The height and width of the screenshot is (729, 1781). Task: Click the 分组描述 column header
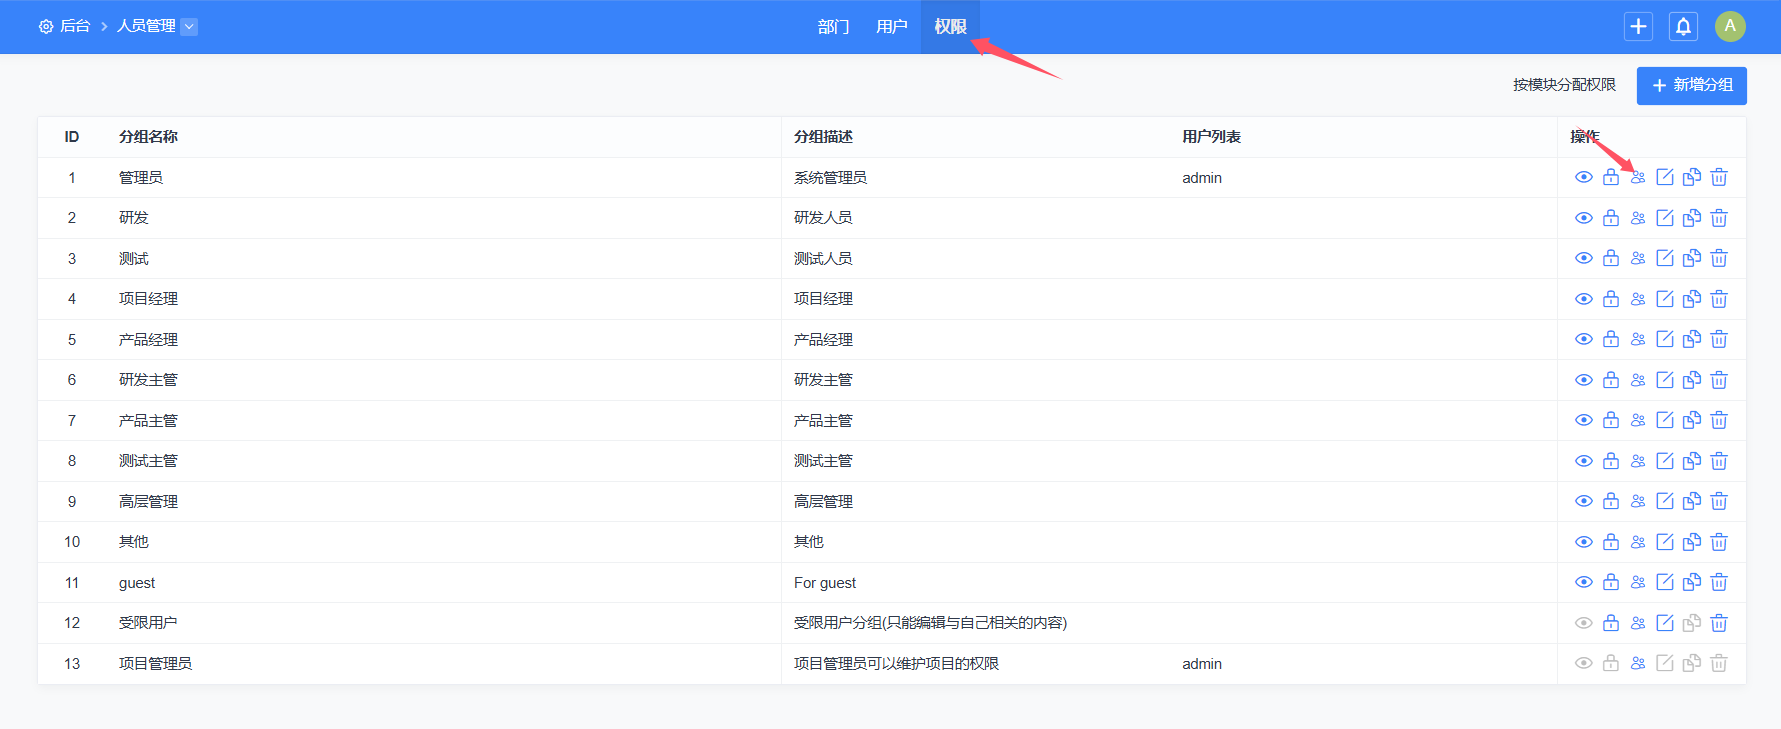[823, 137]
